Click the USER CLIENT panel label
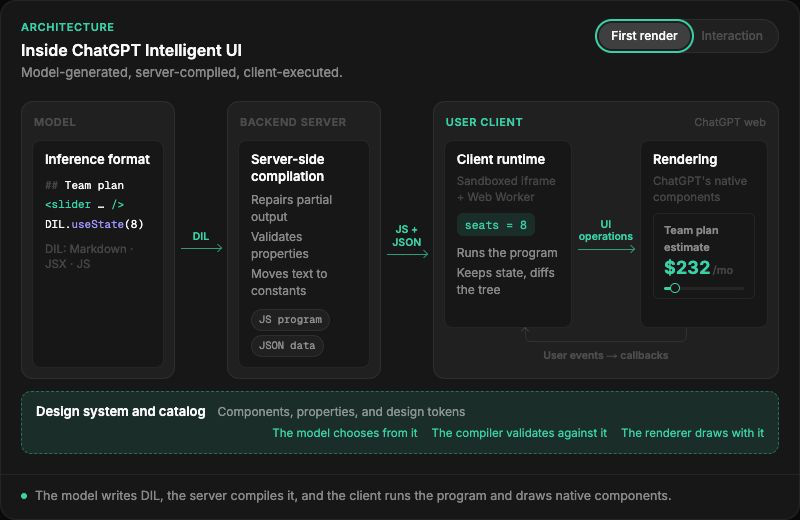 (x=484, y=122)
